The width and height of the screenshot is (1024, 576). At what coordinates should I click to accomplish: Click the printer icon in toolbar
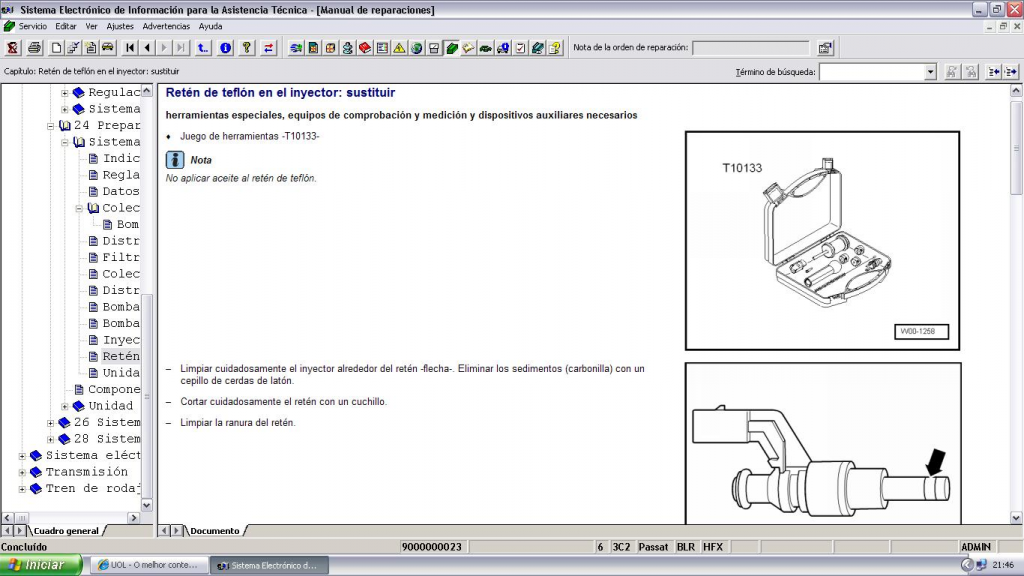34,48
